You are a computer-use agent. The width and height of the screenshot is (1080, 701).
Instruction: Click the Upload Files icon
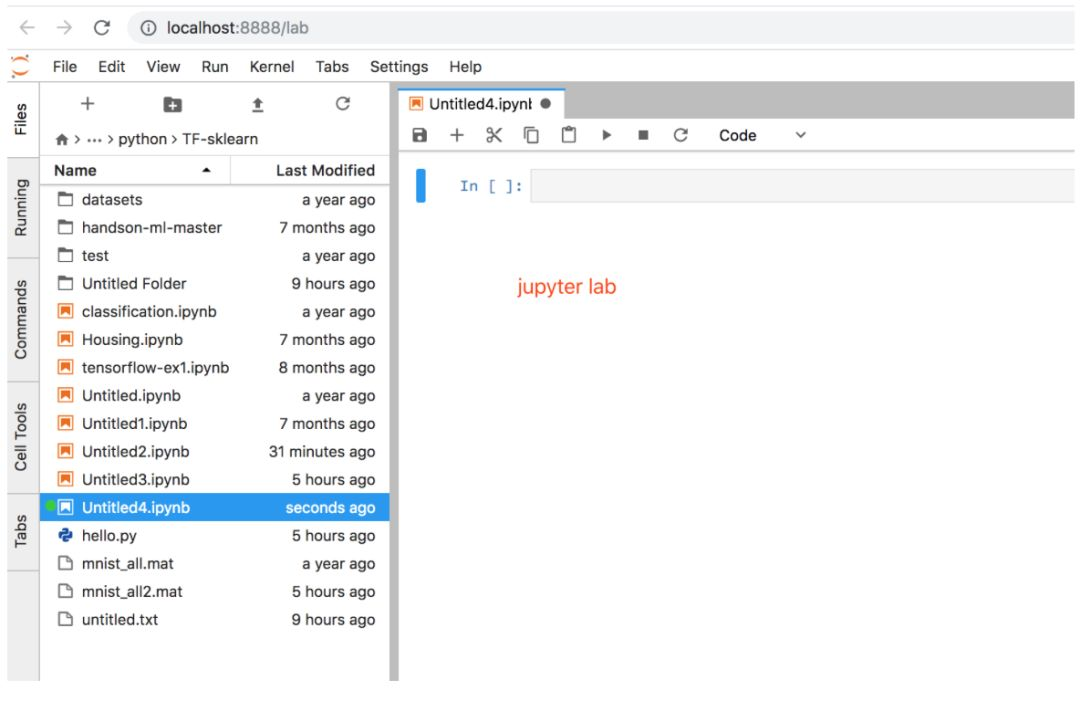(258, 105)
